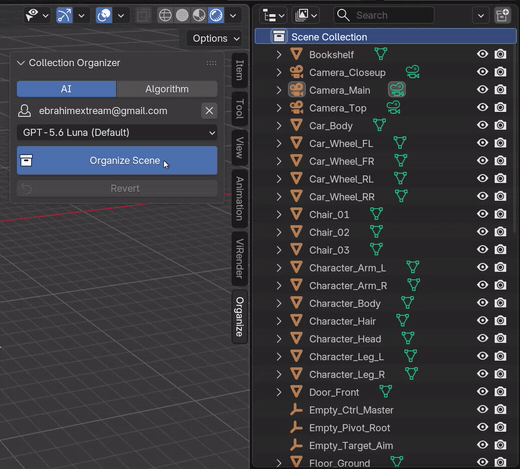Open the GPT-5.6 Luna model dropdown

(117, 133)
